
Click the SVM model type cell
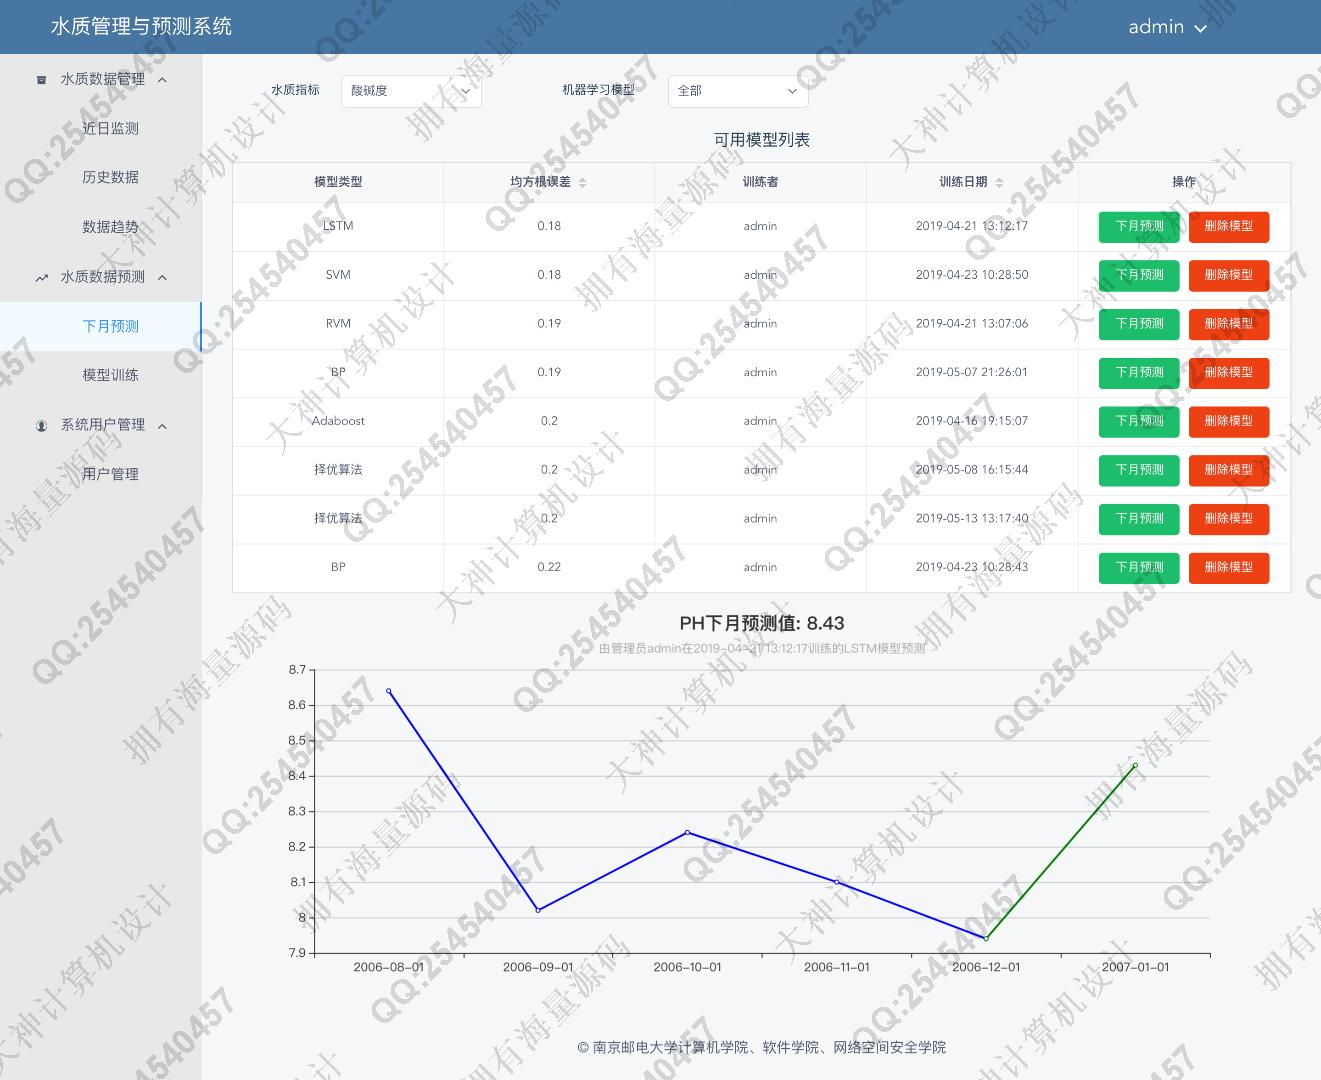point(338,275)
